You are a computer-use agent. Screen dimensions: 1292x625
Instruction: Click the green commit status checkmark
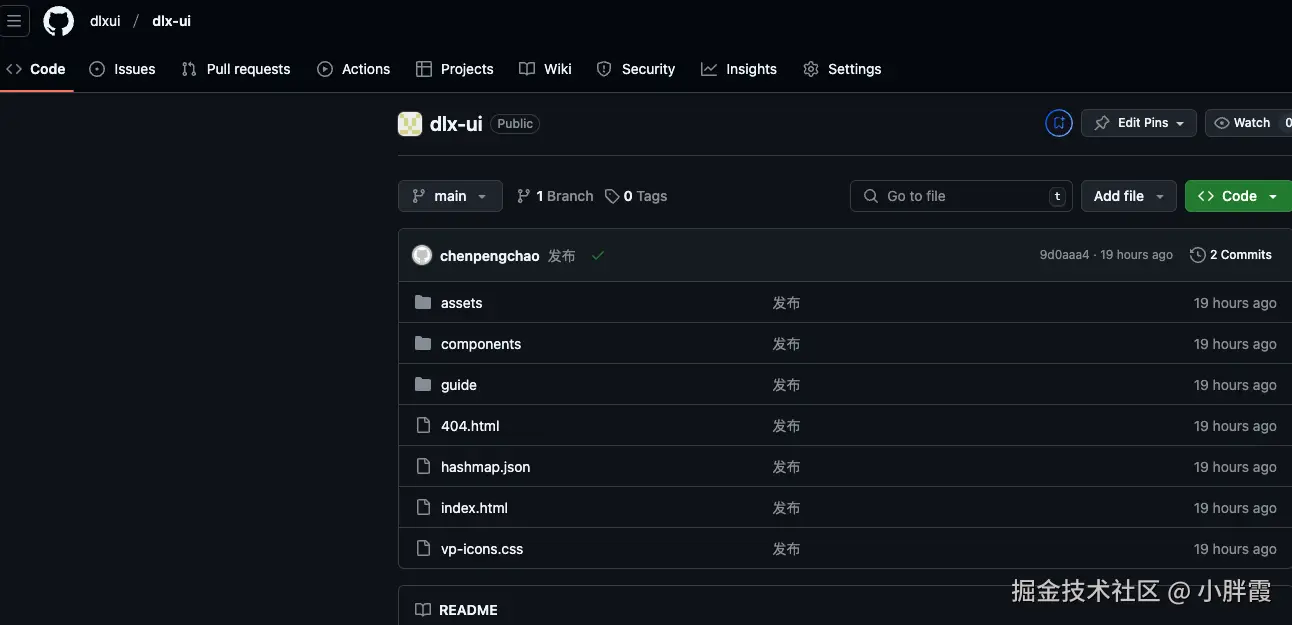(598, 256)
